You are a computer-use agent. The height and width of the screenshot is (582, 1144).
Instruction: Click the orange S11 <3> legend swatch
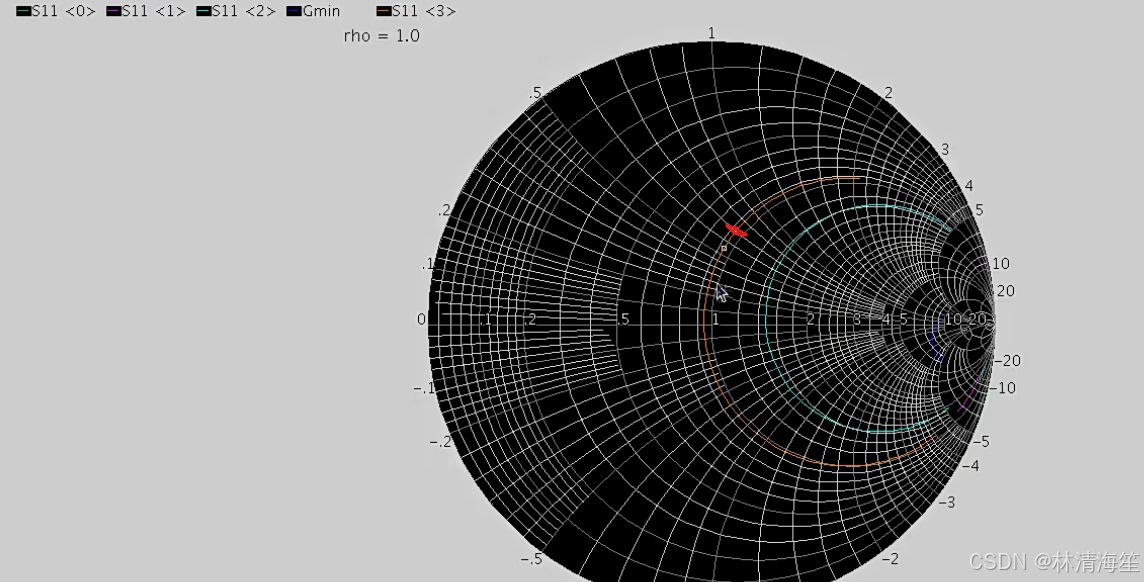coord(384,12)
